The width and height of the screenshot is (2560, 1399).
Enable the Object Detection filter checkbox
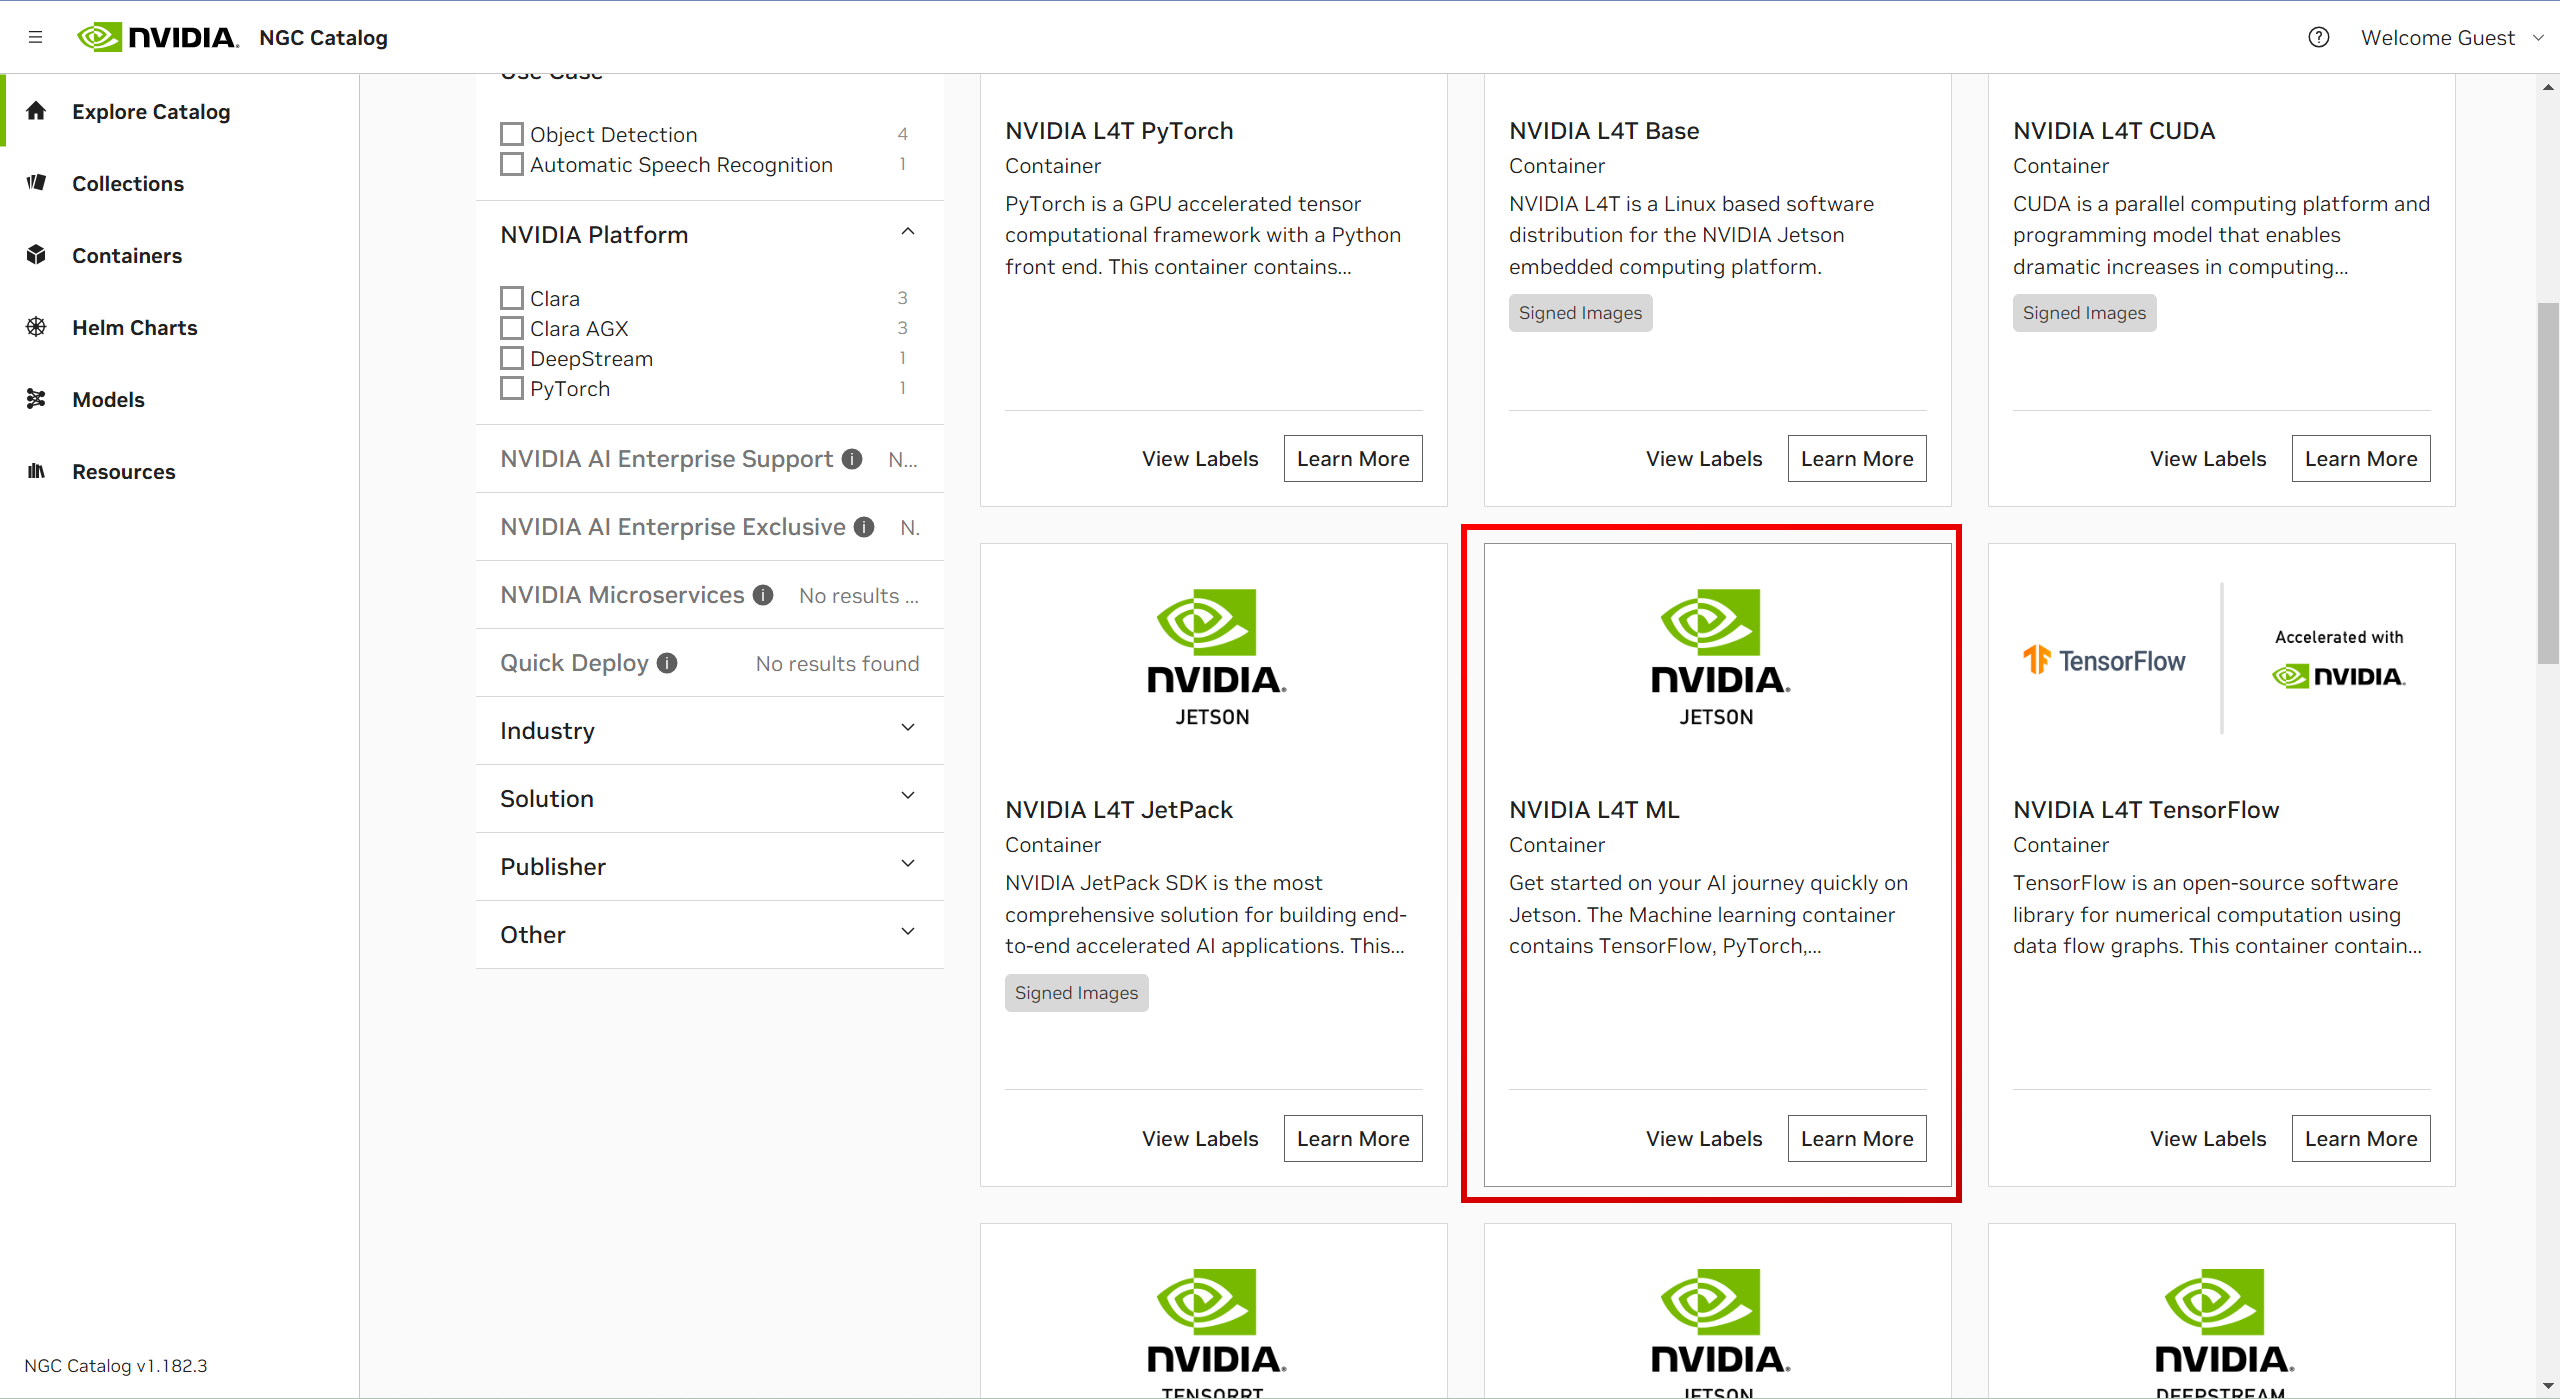[x=512, y=133]
